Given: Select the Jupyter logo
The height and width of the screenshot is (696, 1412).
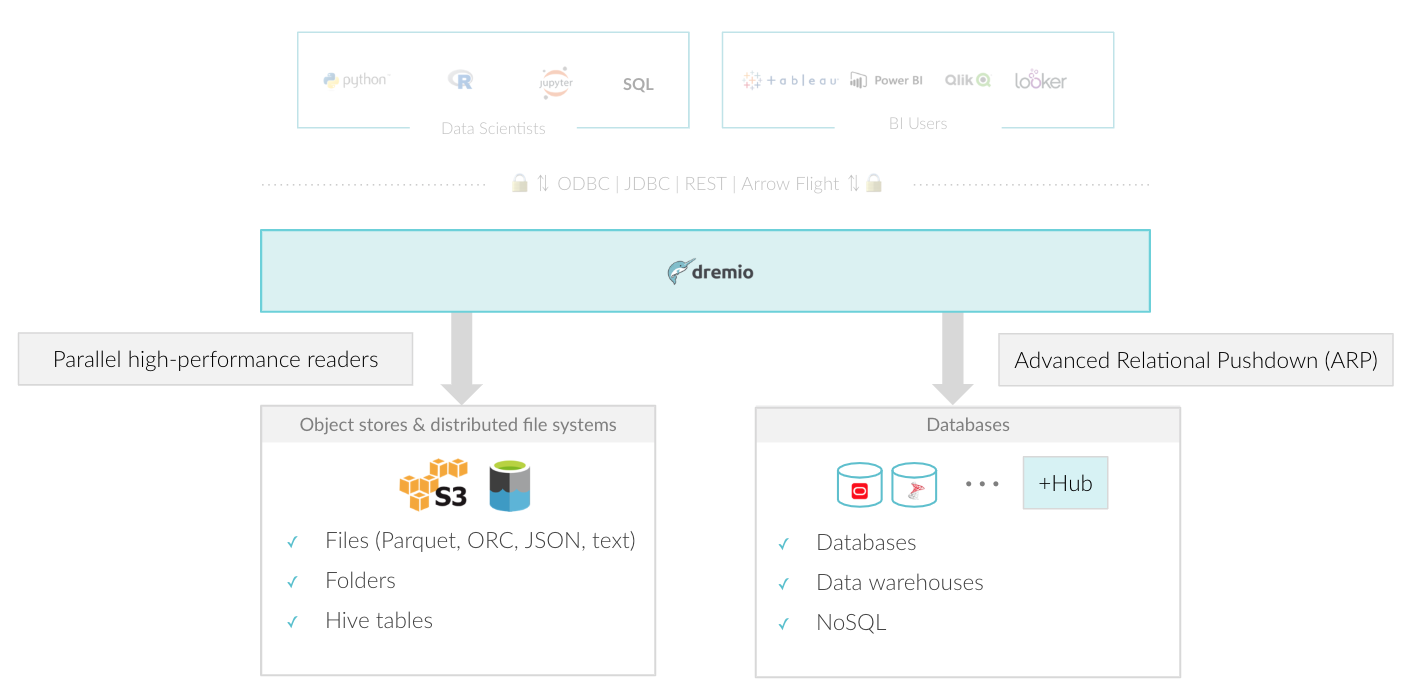Looking at the screenshot, I should pos(555,82).
